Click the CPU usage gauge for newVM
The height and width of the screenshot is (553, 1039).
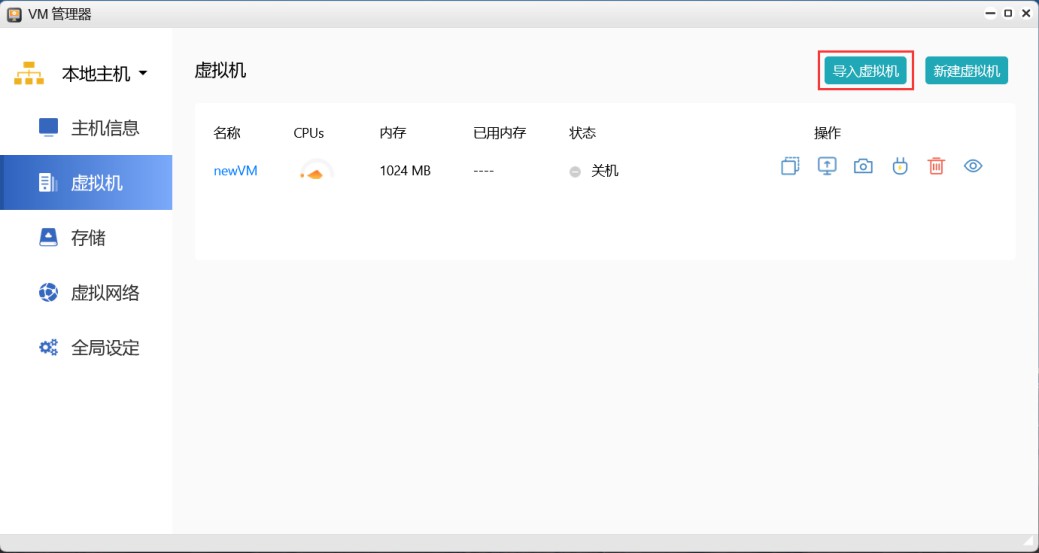coord(315,172)
